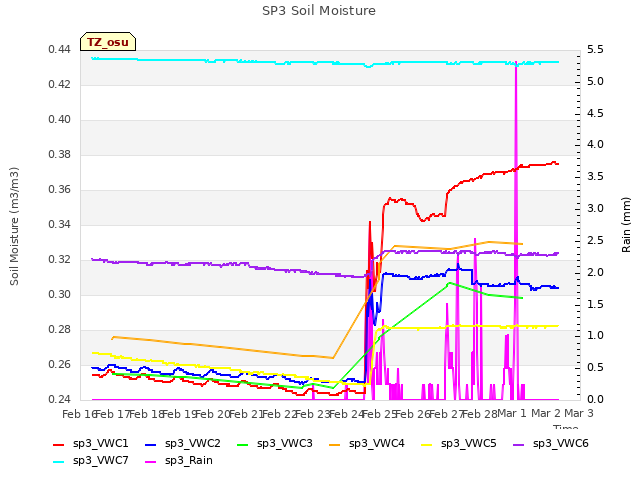Select the sp3_VWC7 legend entry

tap(91, 461)
